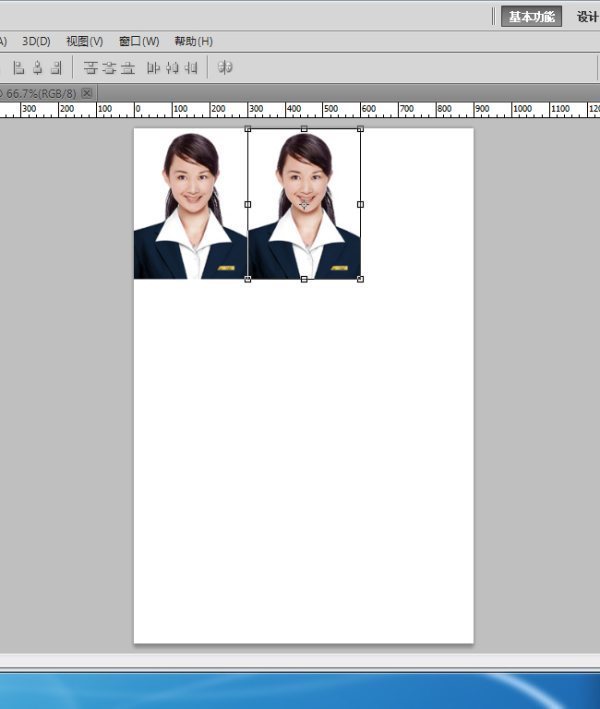Switch to the 设计 workspace

[588, 16]
